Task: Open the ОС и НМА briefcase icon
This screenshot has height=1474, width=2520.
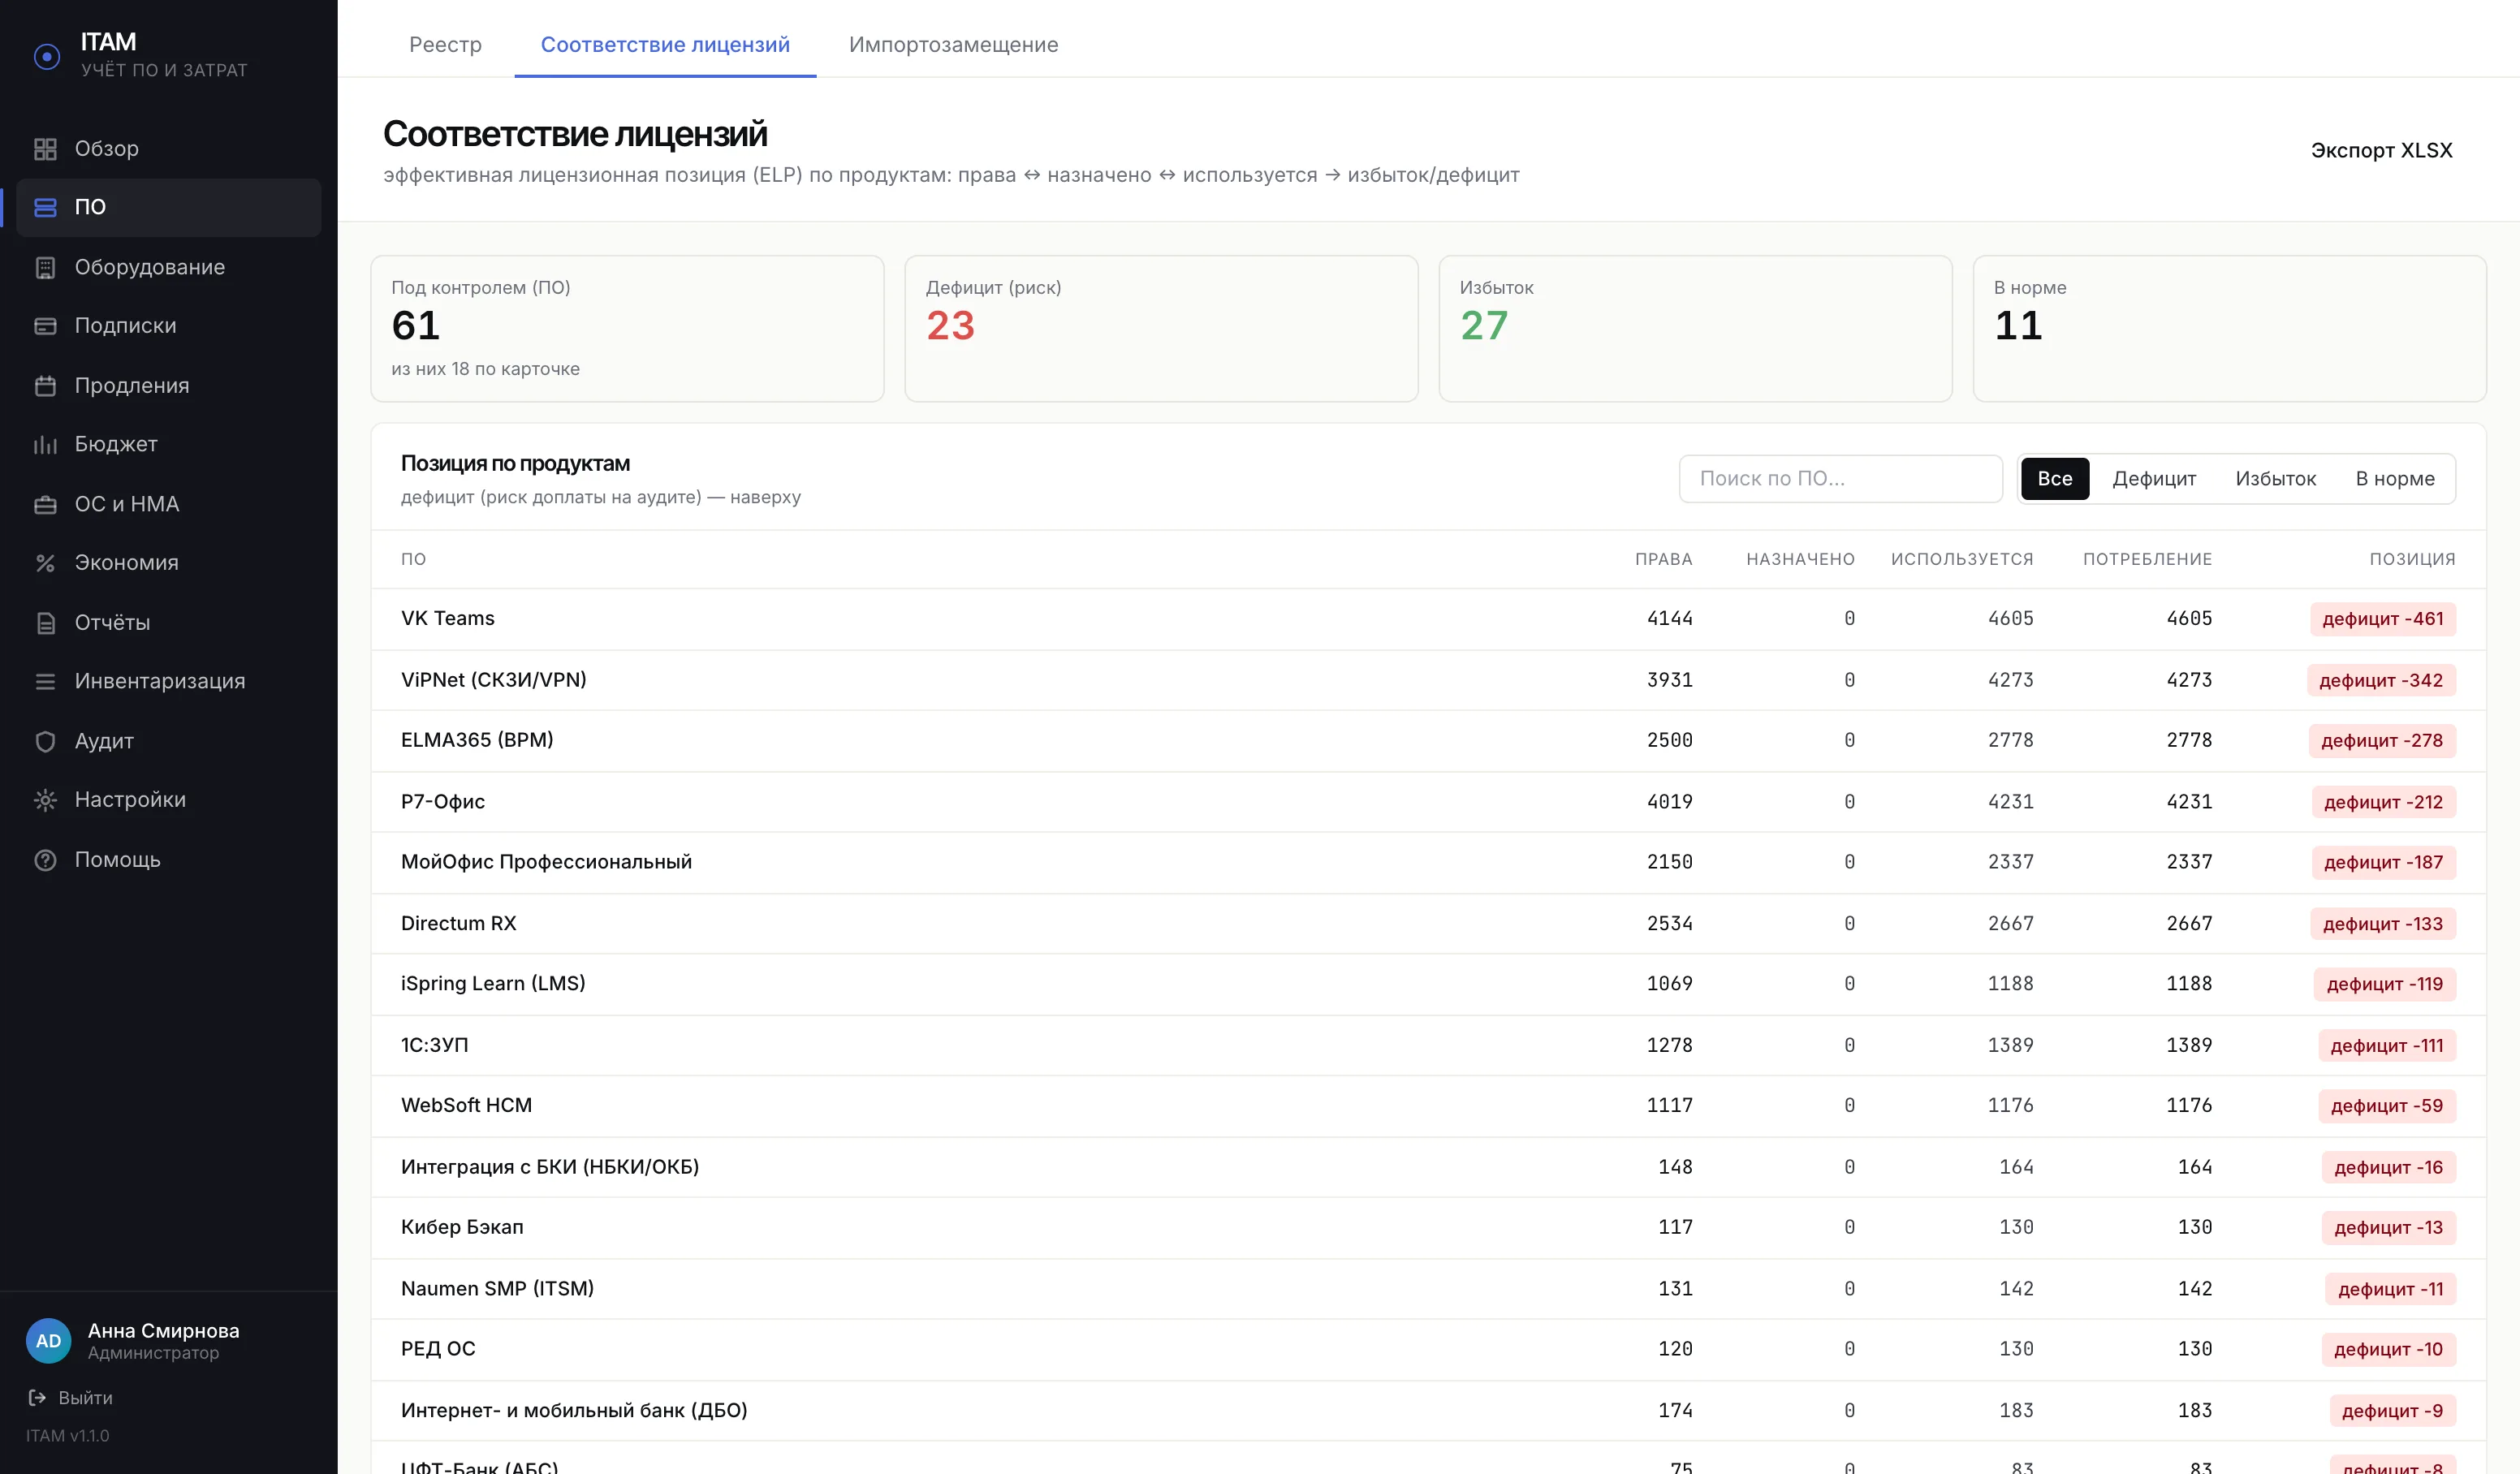Action: tap(45, 504)
